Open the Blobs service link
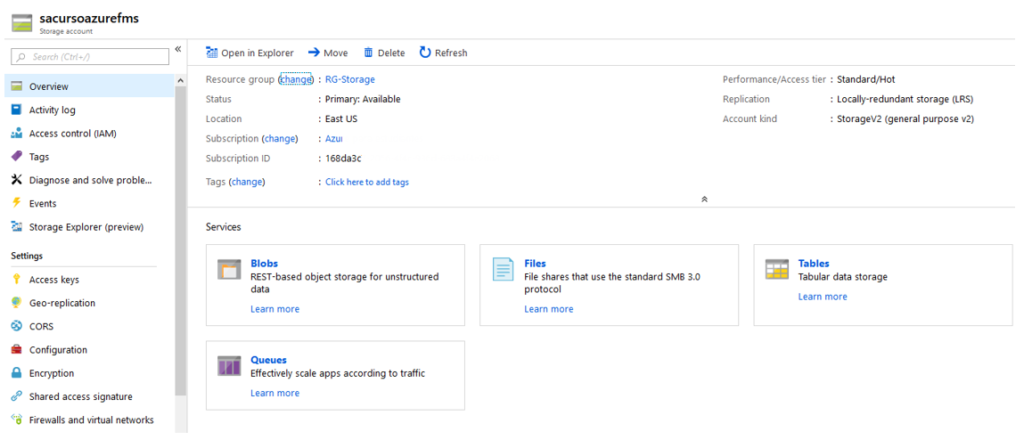This screenshot has height=448, width=1024. (x=264, y=263)
